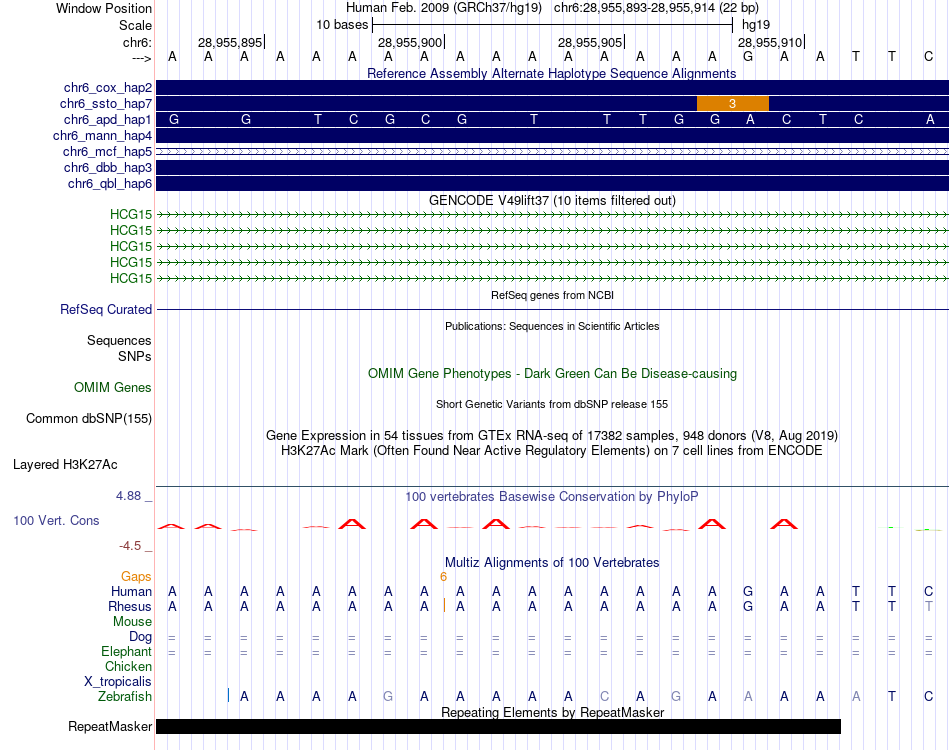
Task: Click the Window Position label
Action: point(104,8)
